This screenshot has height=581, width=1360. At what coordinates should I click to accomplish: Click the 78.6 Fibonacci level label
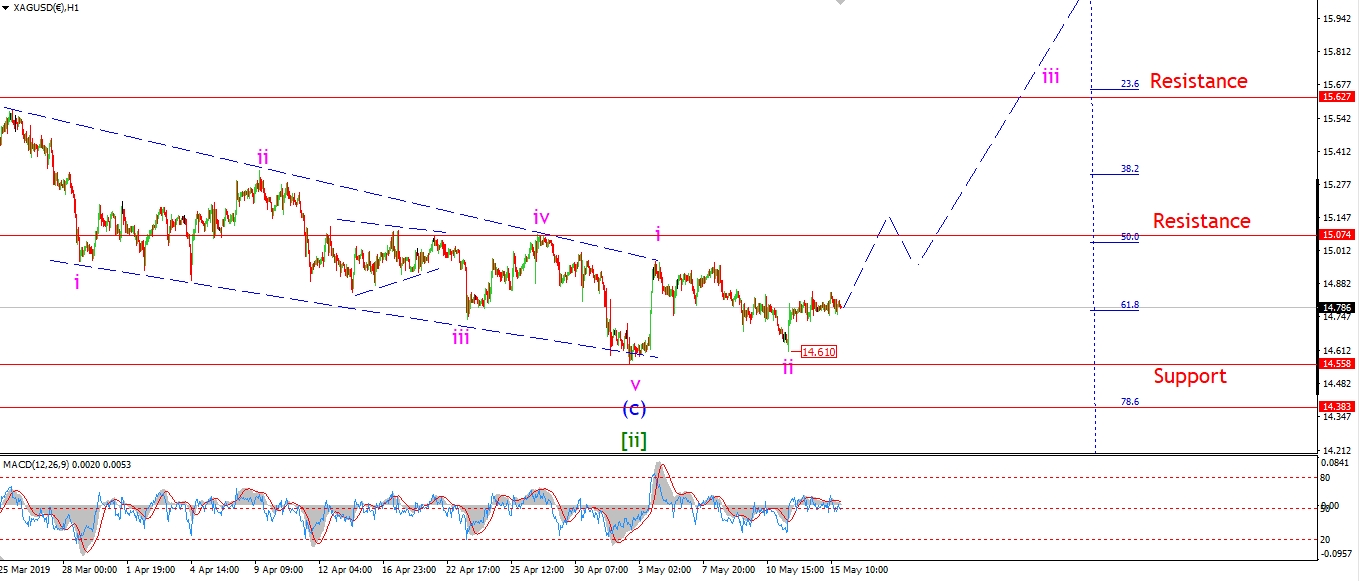coord(1130,401)
